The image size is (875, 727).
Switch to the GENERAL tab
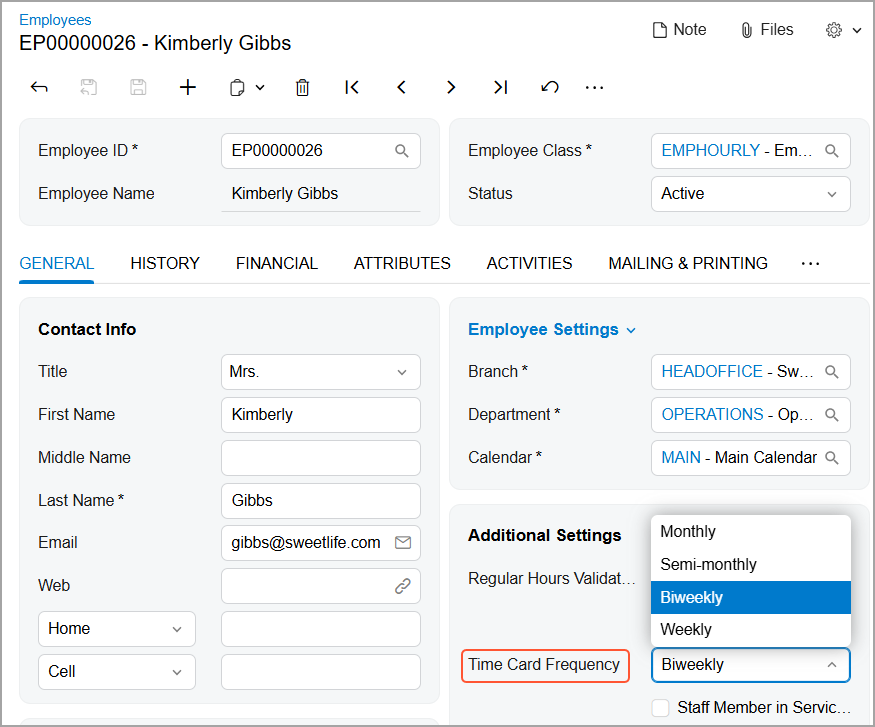click(x=56, y=263)
